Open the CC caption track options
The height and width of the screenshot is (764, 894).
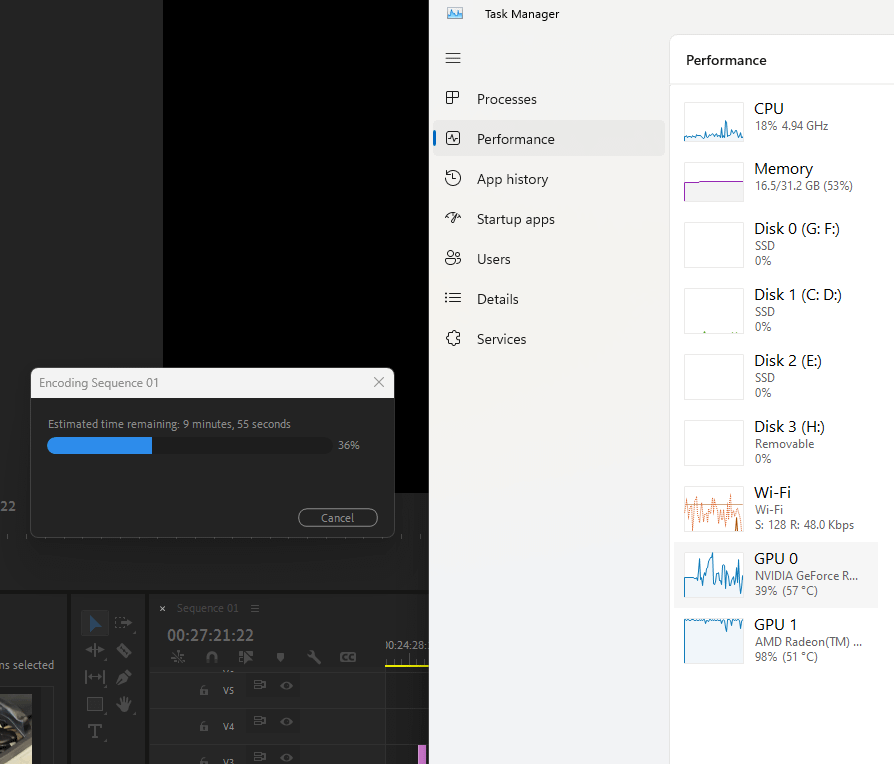(348, 657)
